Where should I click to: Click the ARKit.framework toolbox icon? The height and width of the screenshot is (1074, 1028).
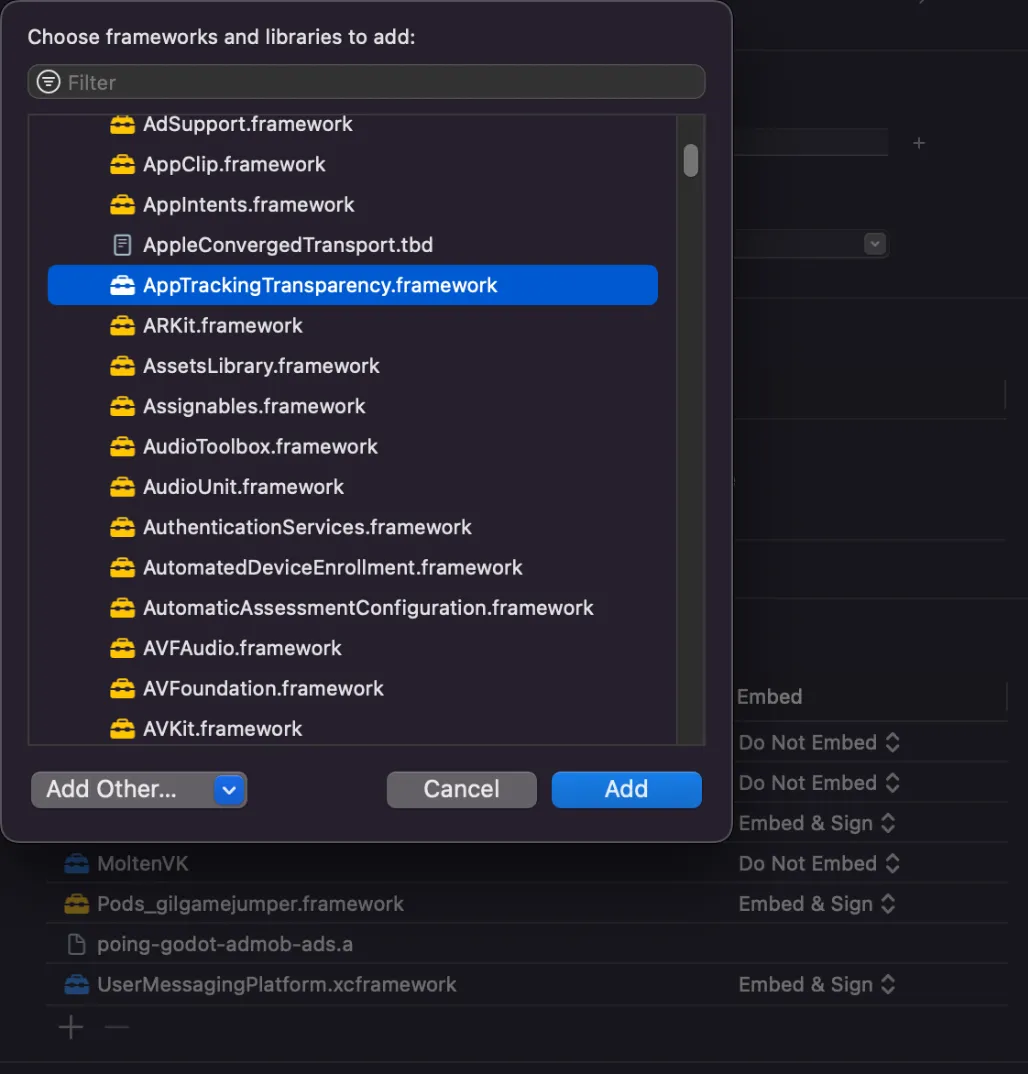[x=122, y=326]
